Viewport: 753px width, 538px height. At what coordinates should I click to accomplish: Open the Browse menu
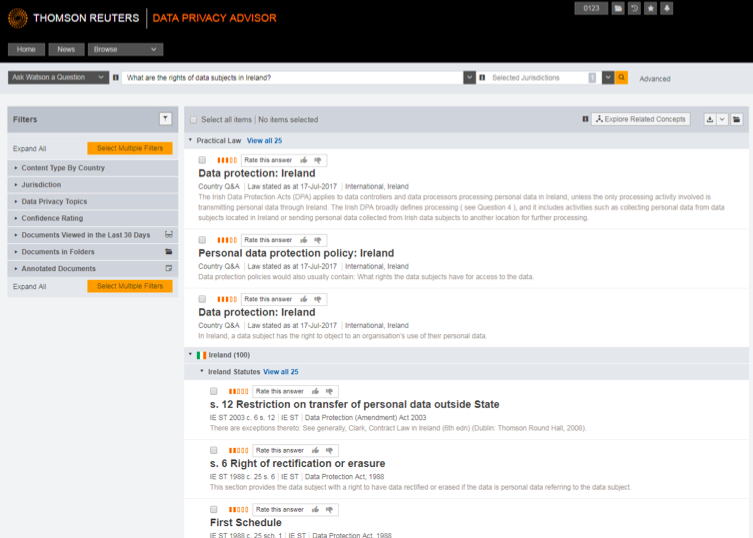[125, 49]
